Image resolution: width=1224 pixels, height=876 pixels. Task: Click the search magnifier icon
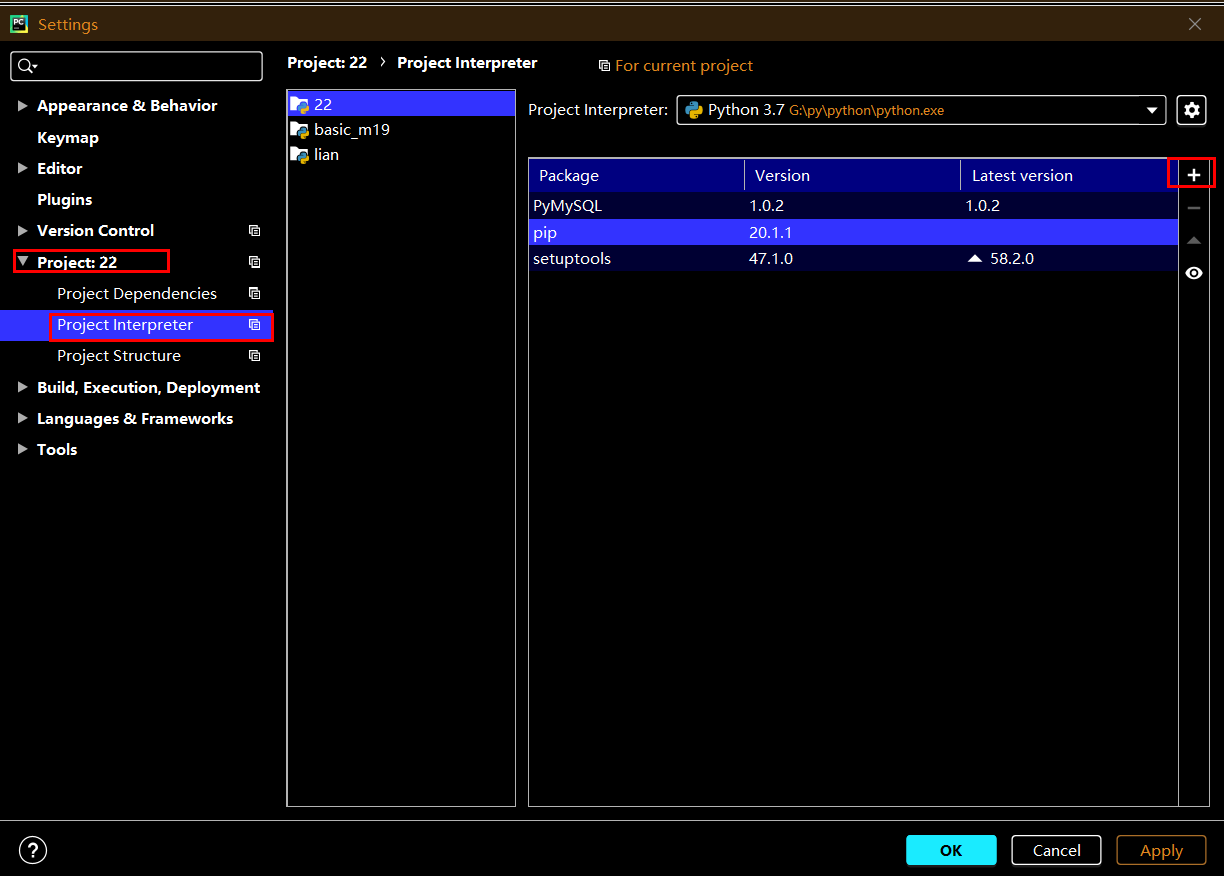click(x=27, y=66)
